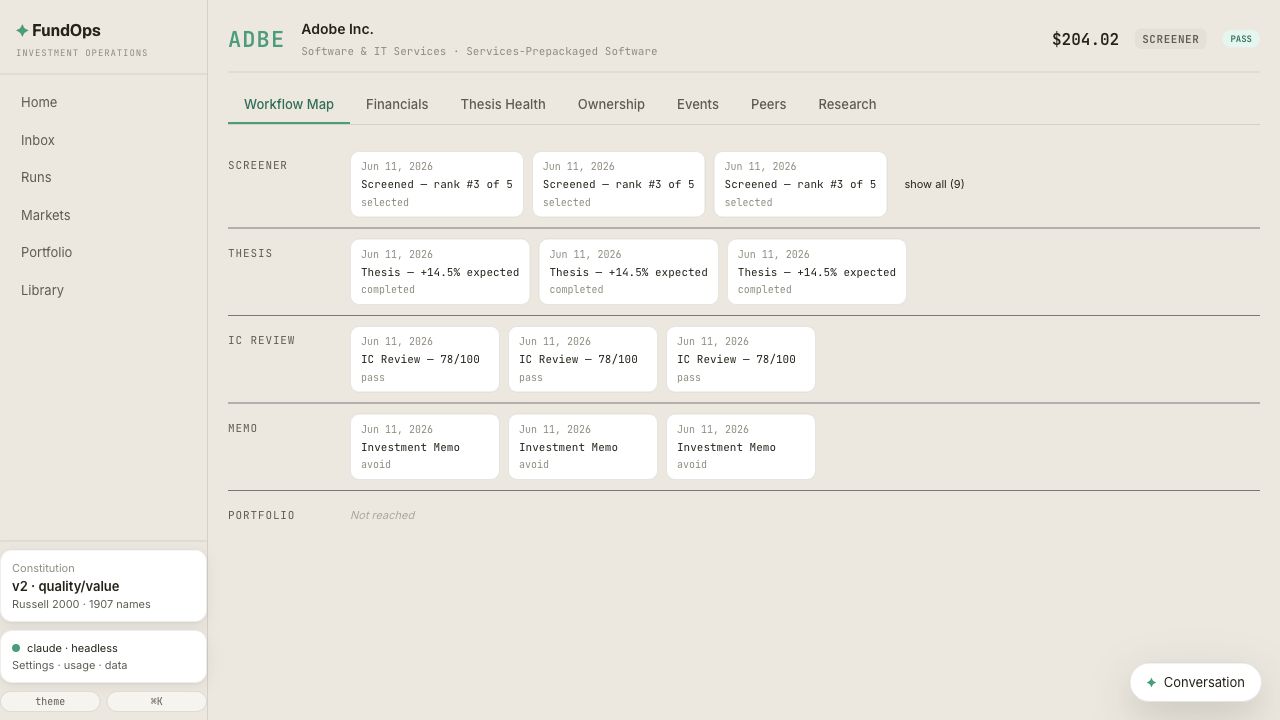
Task: Open the second Screened rank #3 card
Action: tap(619, 185)
